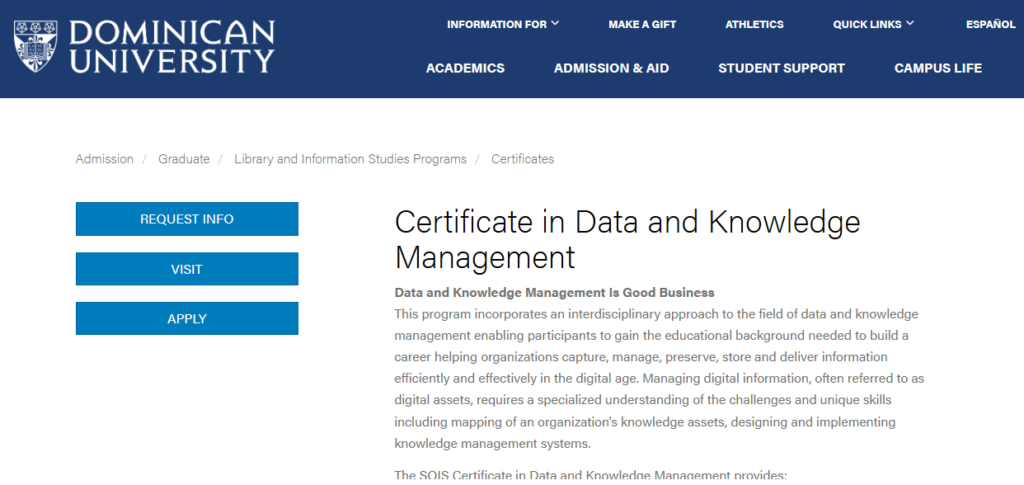1024x485 pixels.
Task: Click 'Data and Knowledge Management Is Good Business' subheading
Action: pos(554,292)
